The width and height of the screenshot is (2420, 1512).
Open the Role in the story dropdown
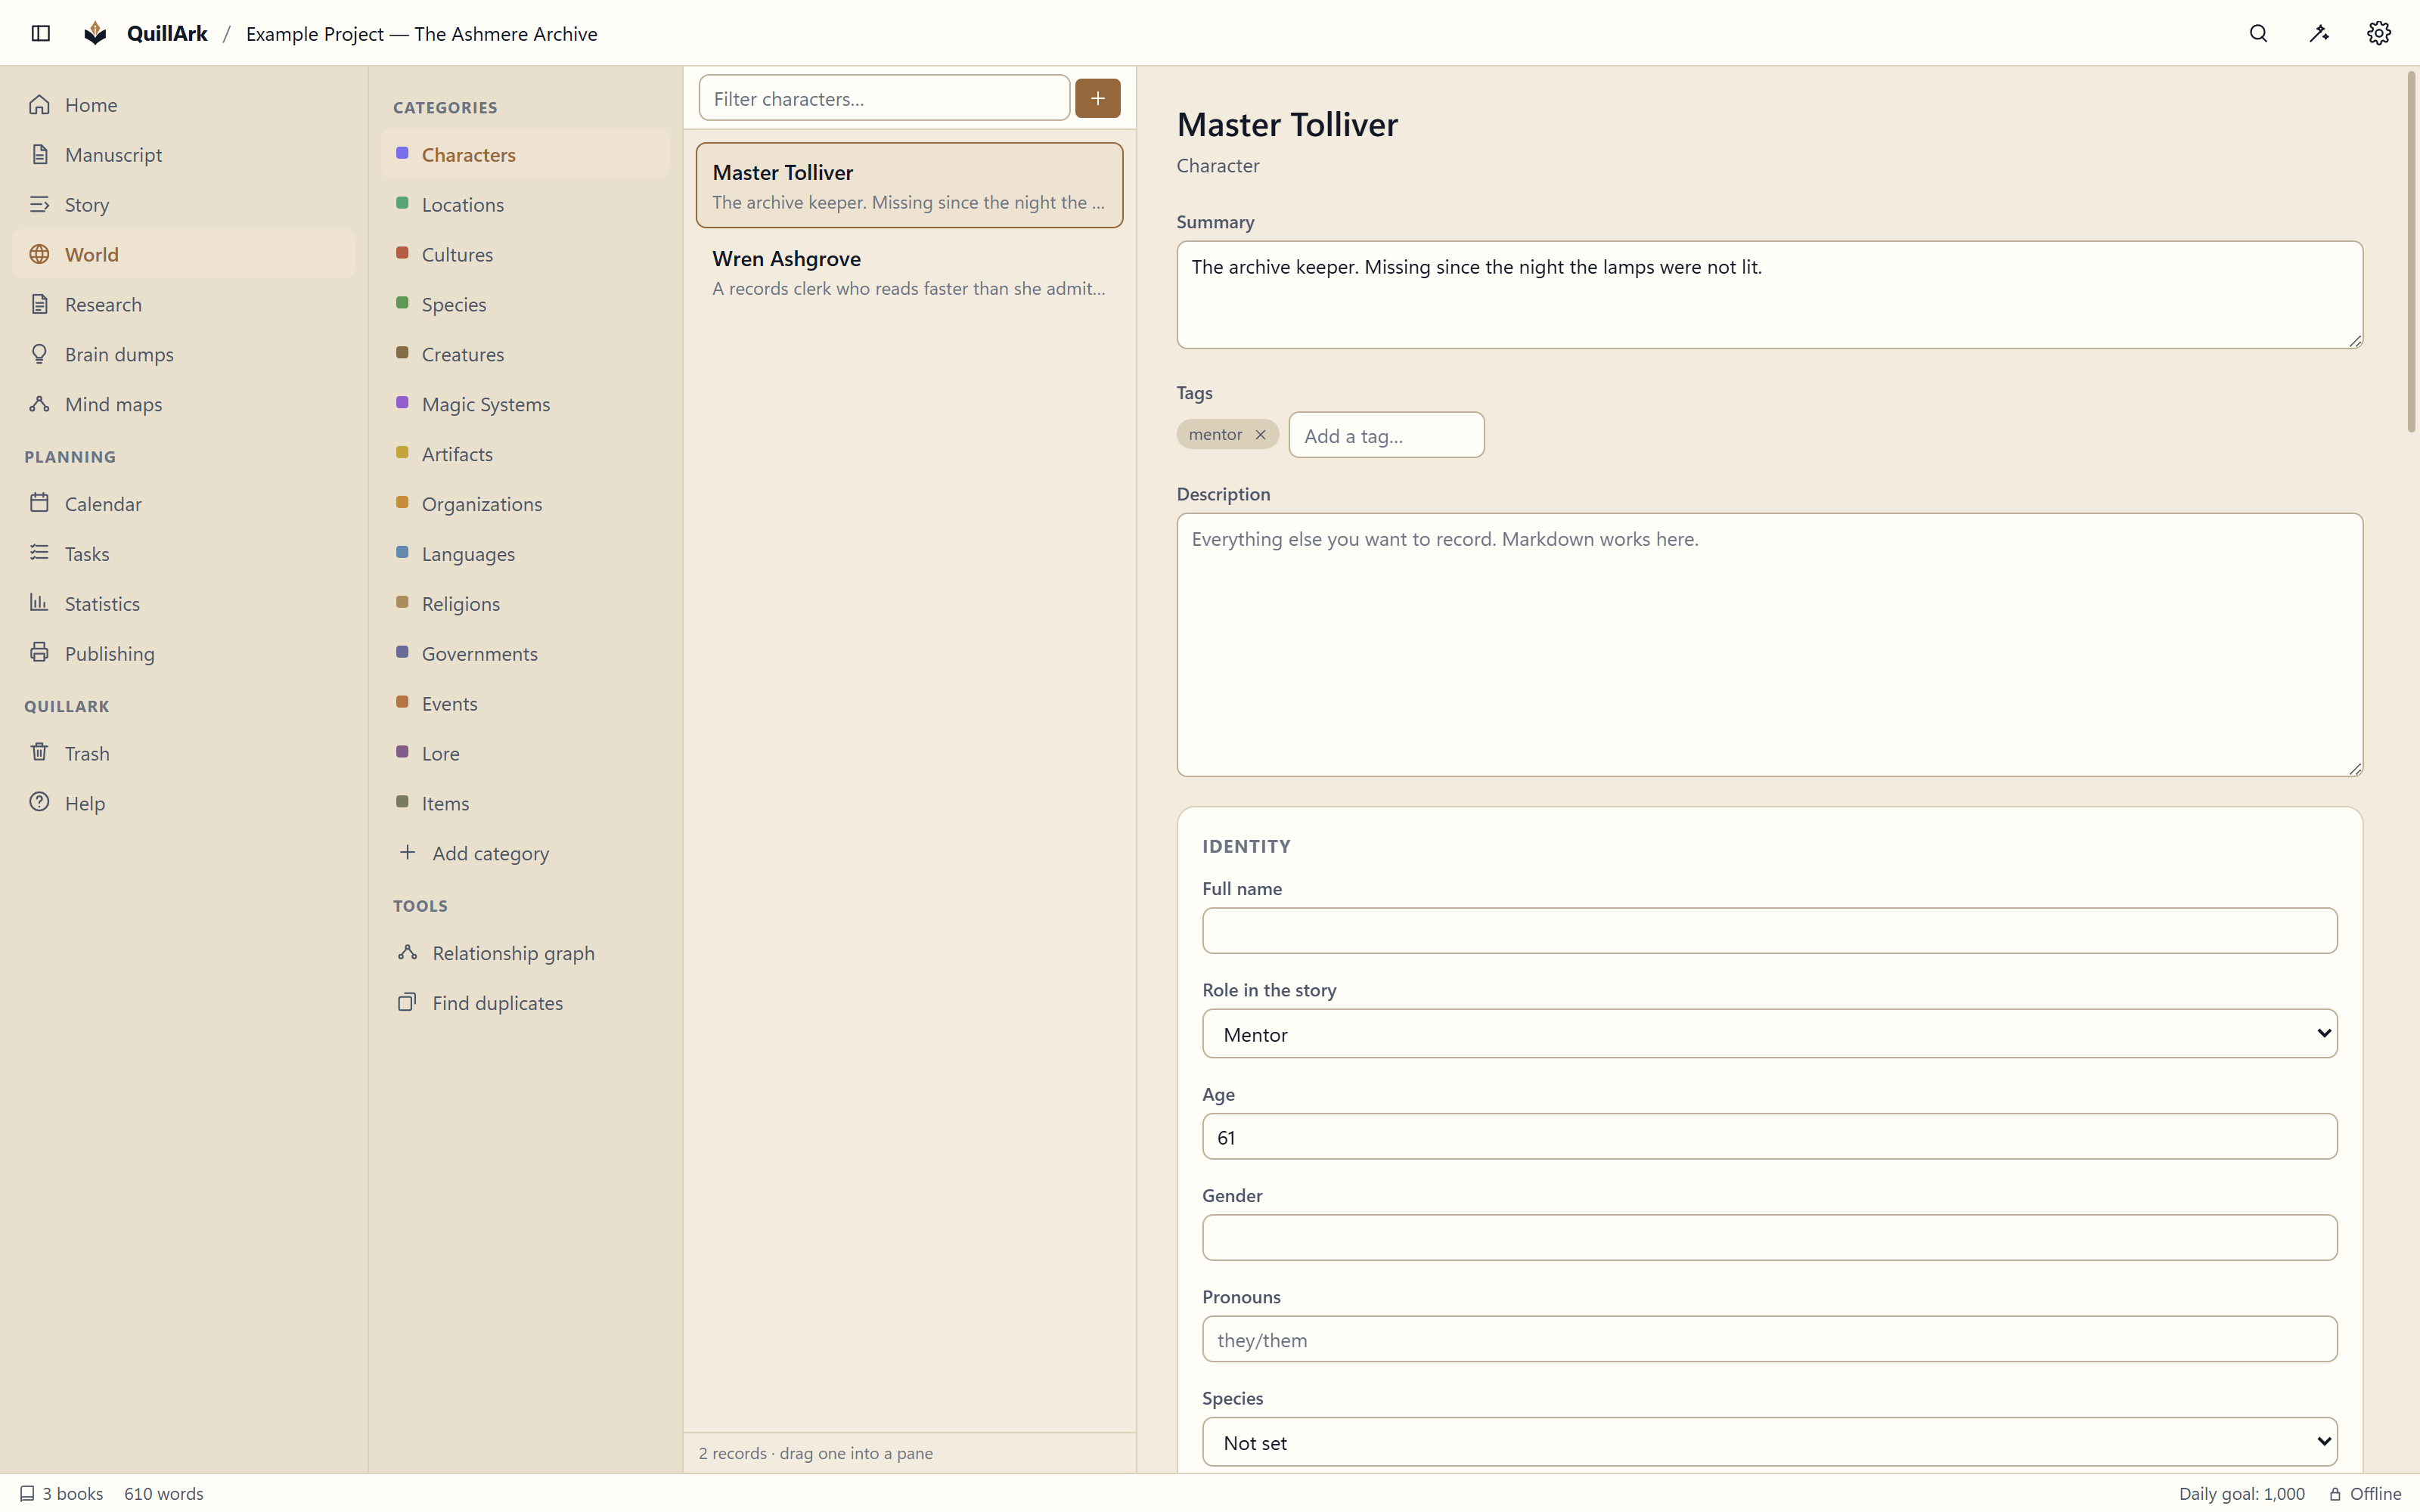point(1769,1033)
